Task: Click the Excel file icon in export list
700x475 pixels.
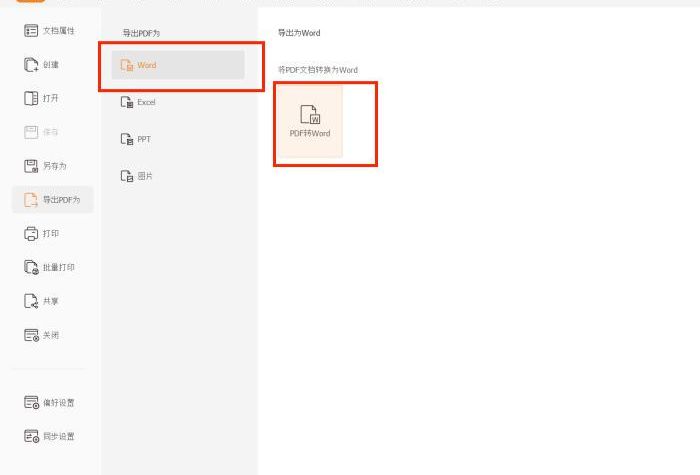Action: coord(126,102)
